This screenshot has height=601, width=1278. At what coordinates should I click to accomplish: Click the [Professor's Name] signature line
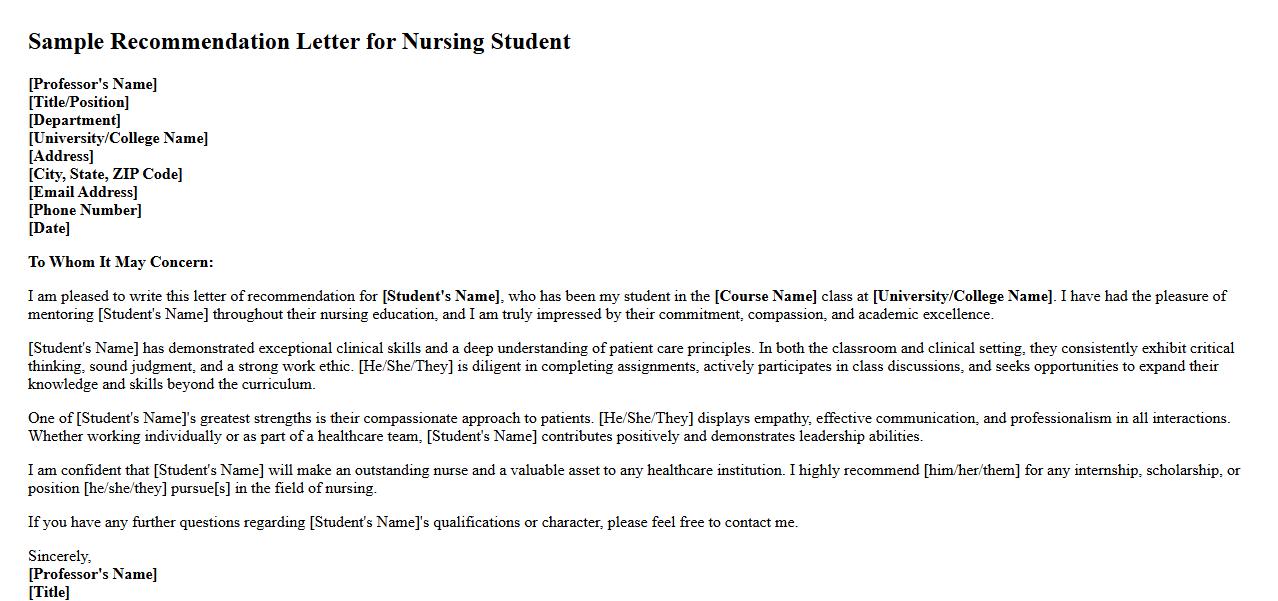92,574
